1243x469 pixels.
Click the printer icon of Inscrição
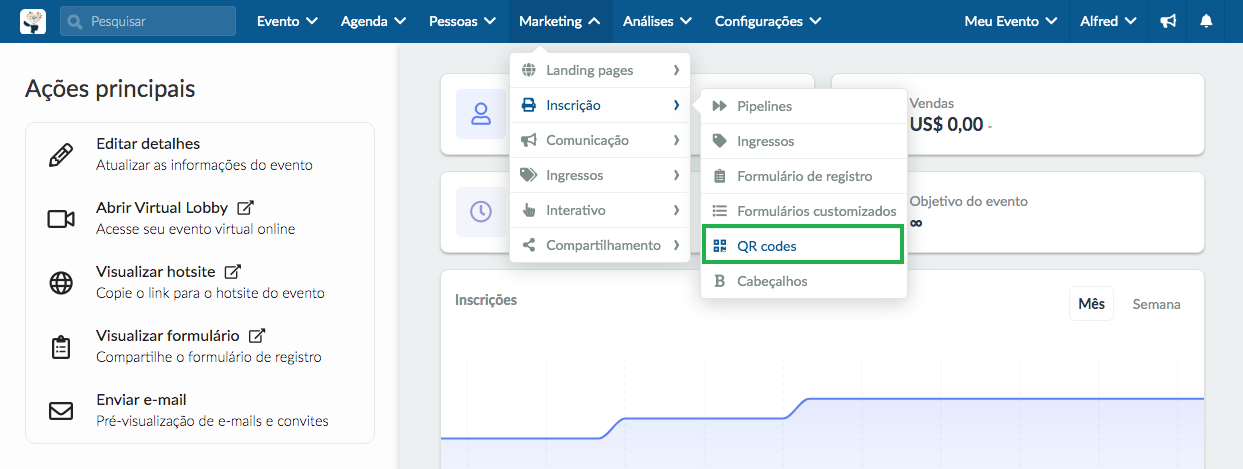pyautogui.click(x=528, y=105)
